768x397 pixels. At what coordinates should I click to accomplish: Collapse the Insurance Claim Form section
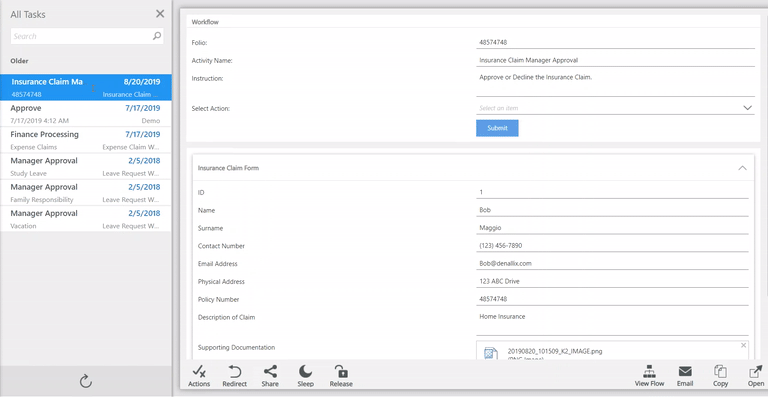click(743, 168)
